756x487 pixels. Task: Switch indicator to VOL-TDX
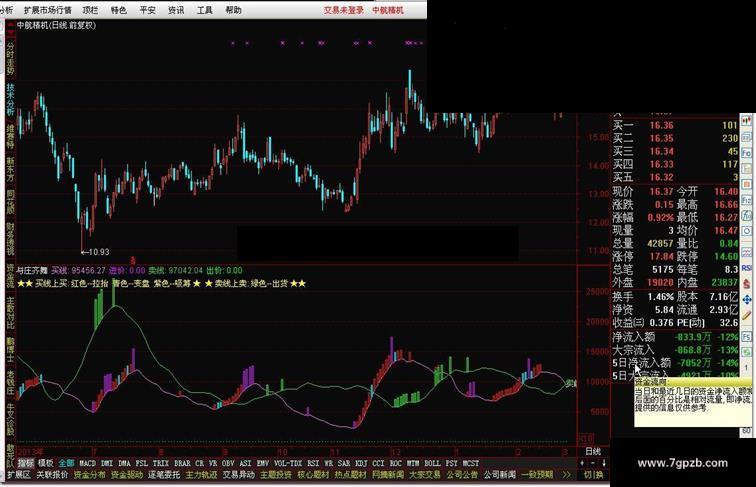point(287,463)
